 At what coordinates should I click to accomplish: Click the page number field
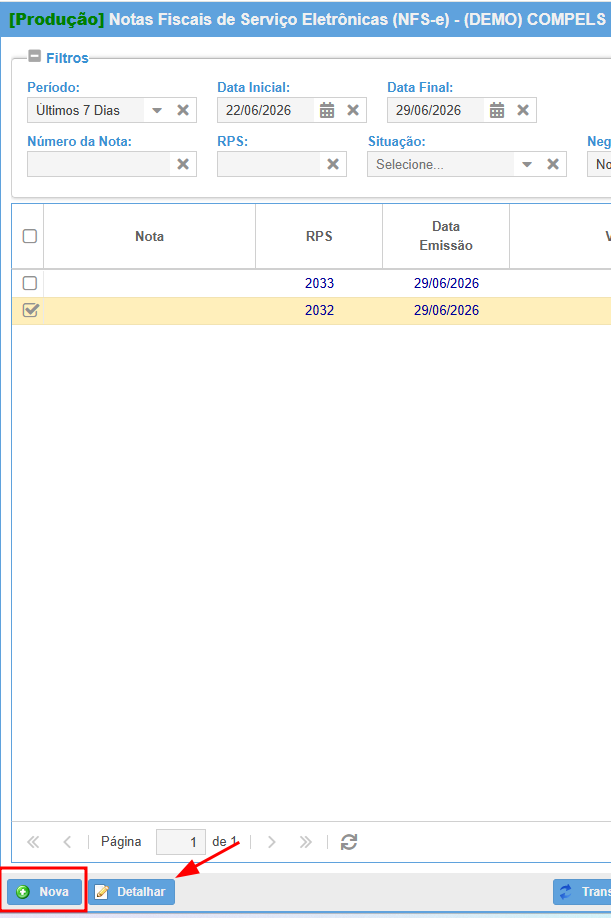click(181, 842)
